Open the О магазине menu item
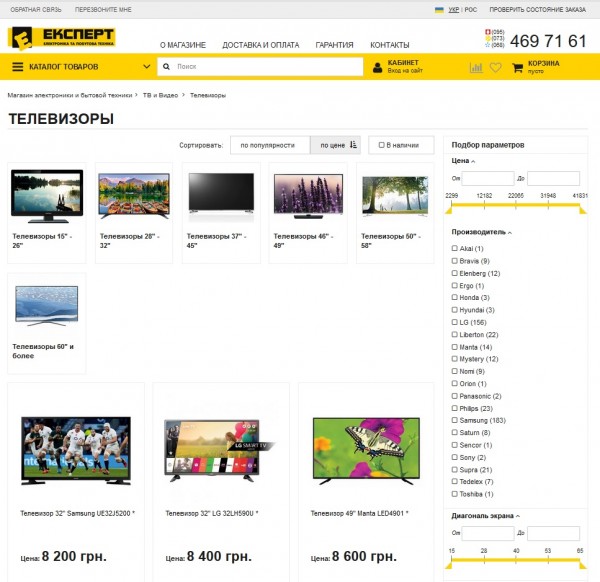 point(183,45)
